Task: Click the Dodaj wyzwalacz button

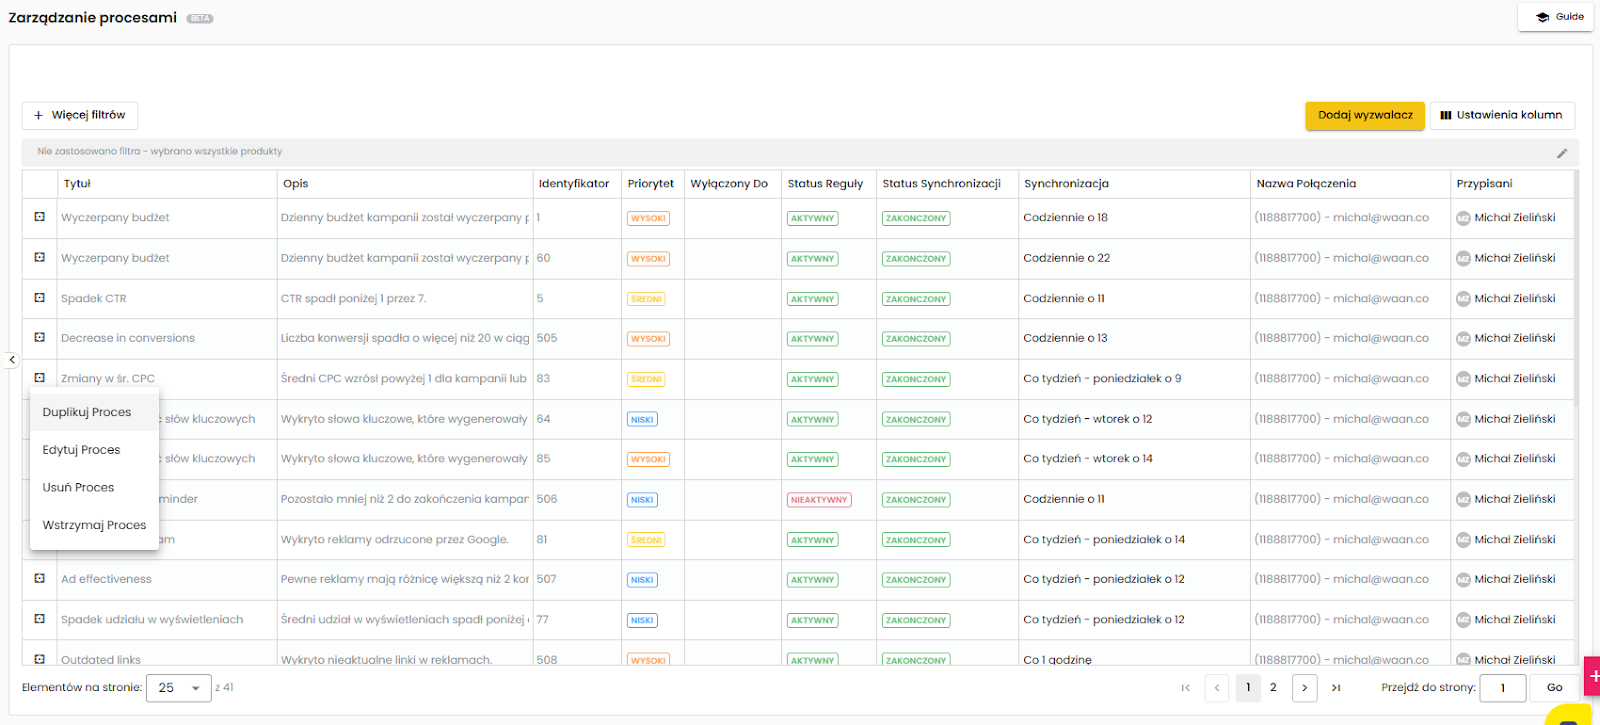Action: coord(1365,116)
